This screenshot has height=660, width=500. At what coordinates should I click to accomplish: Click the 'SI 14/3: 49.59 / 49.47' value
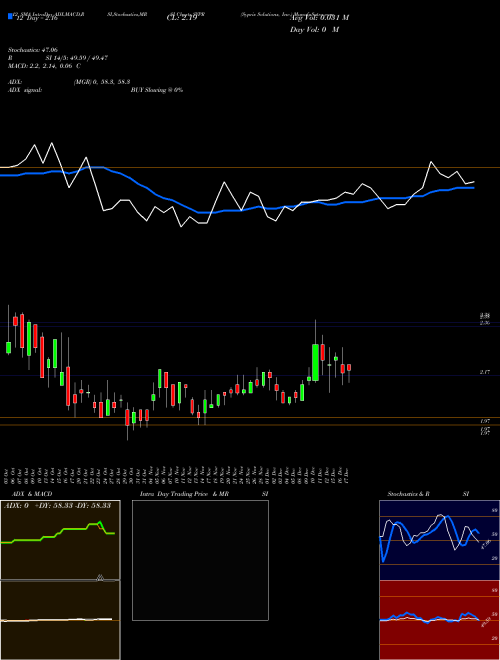tap(77, 58)
